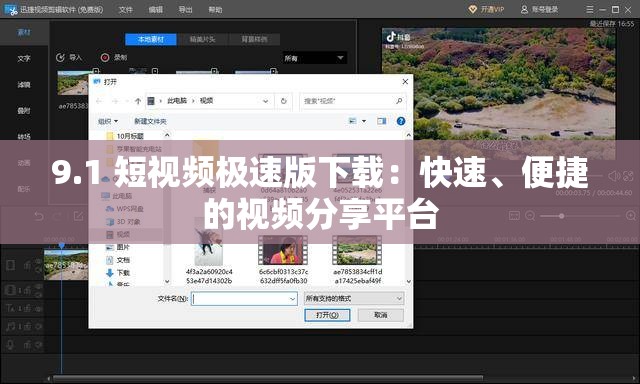The image size is (640, 384).
Task: Select video file 6c6cbf0313c37c thumbnail
Action: coord(283,250)
